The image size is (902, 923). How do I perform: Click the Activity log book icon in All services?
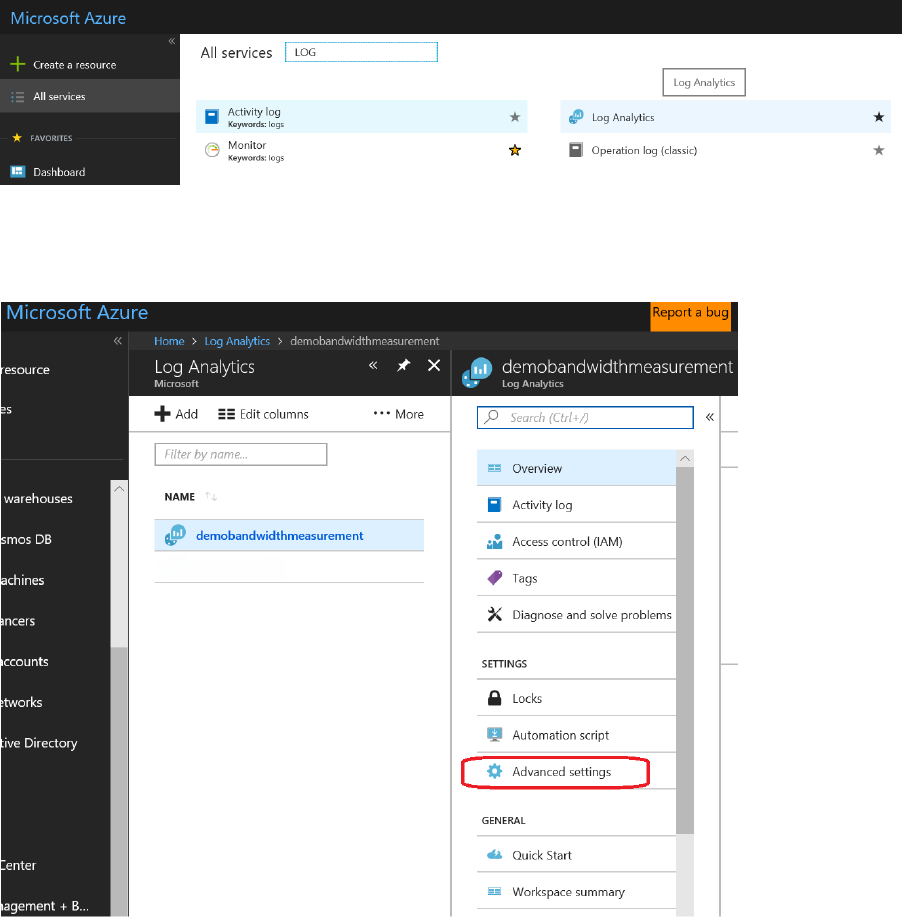[211, 117]
